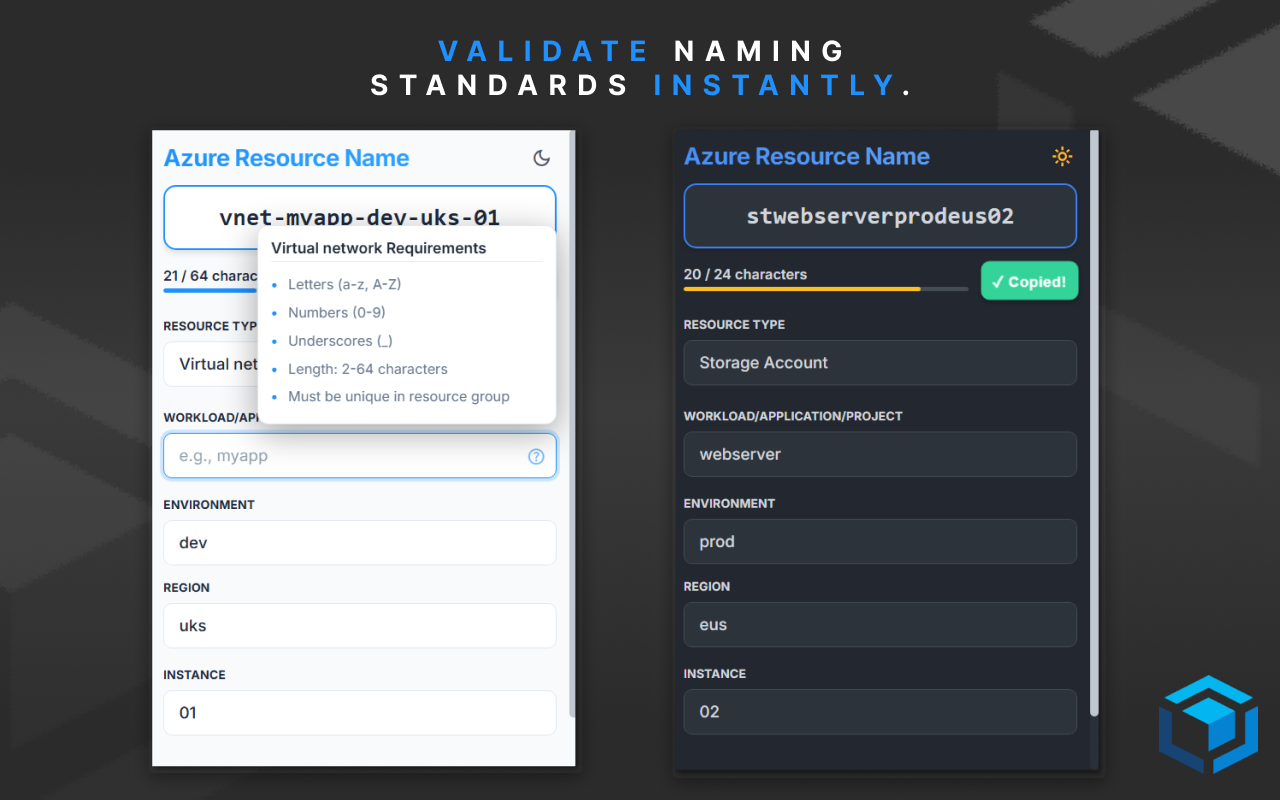Click the e.g., myapp workload input
The width and height of the screenshot is (1280, 800).
click(345, 457)
